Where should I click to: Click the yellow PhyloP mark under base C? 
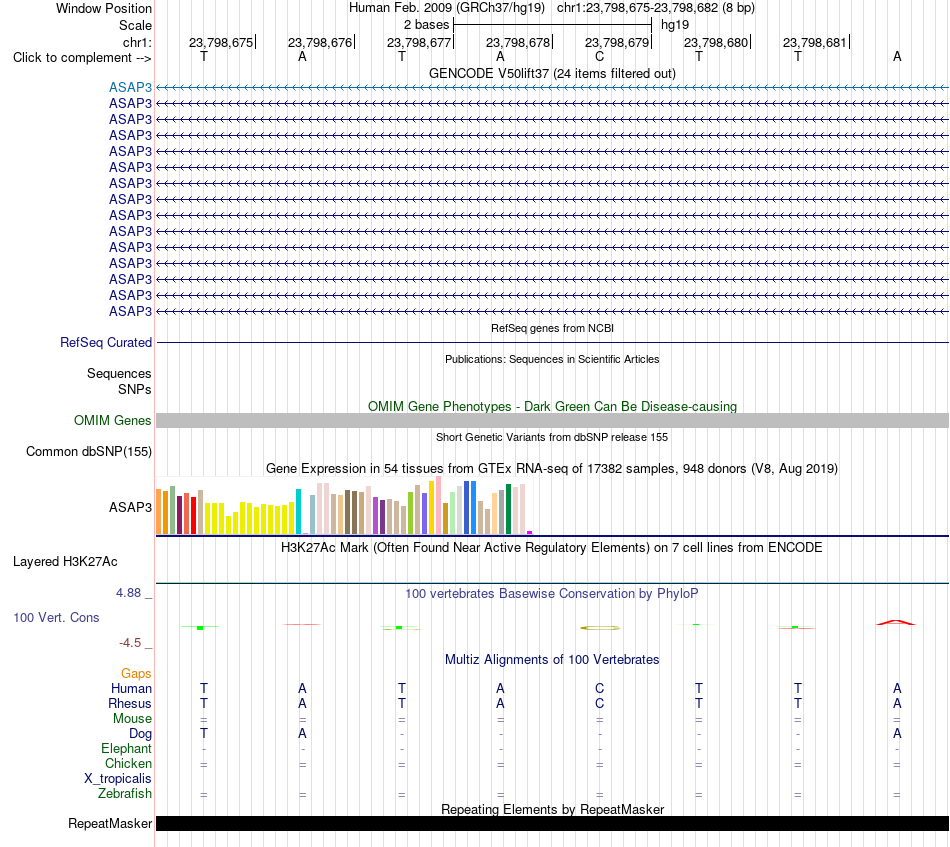click(600, 628)
